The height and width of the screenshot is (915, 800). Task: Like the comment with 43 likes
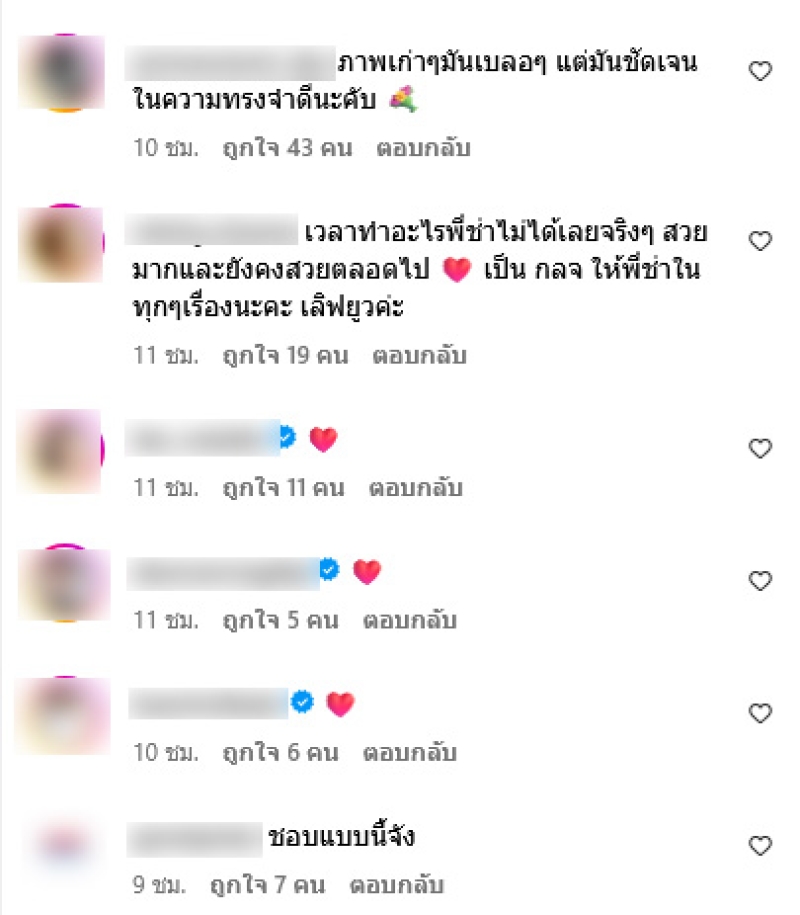click(760, 71)
